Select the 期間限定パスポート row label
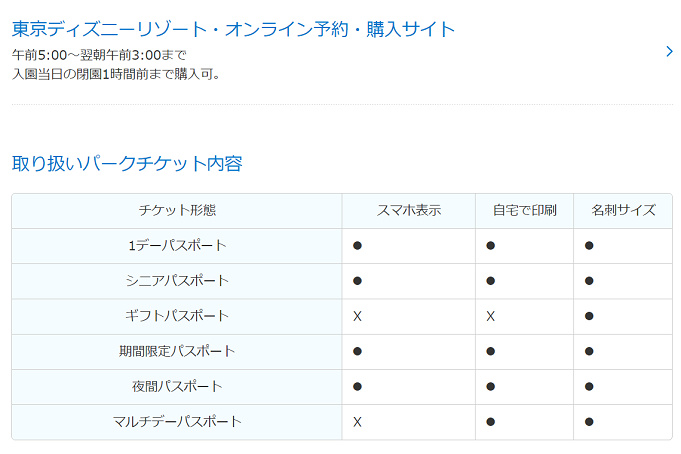681x454 pixels. click(177, 351)
